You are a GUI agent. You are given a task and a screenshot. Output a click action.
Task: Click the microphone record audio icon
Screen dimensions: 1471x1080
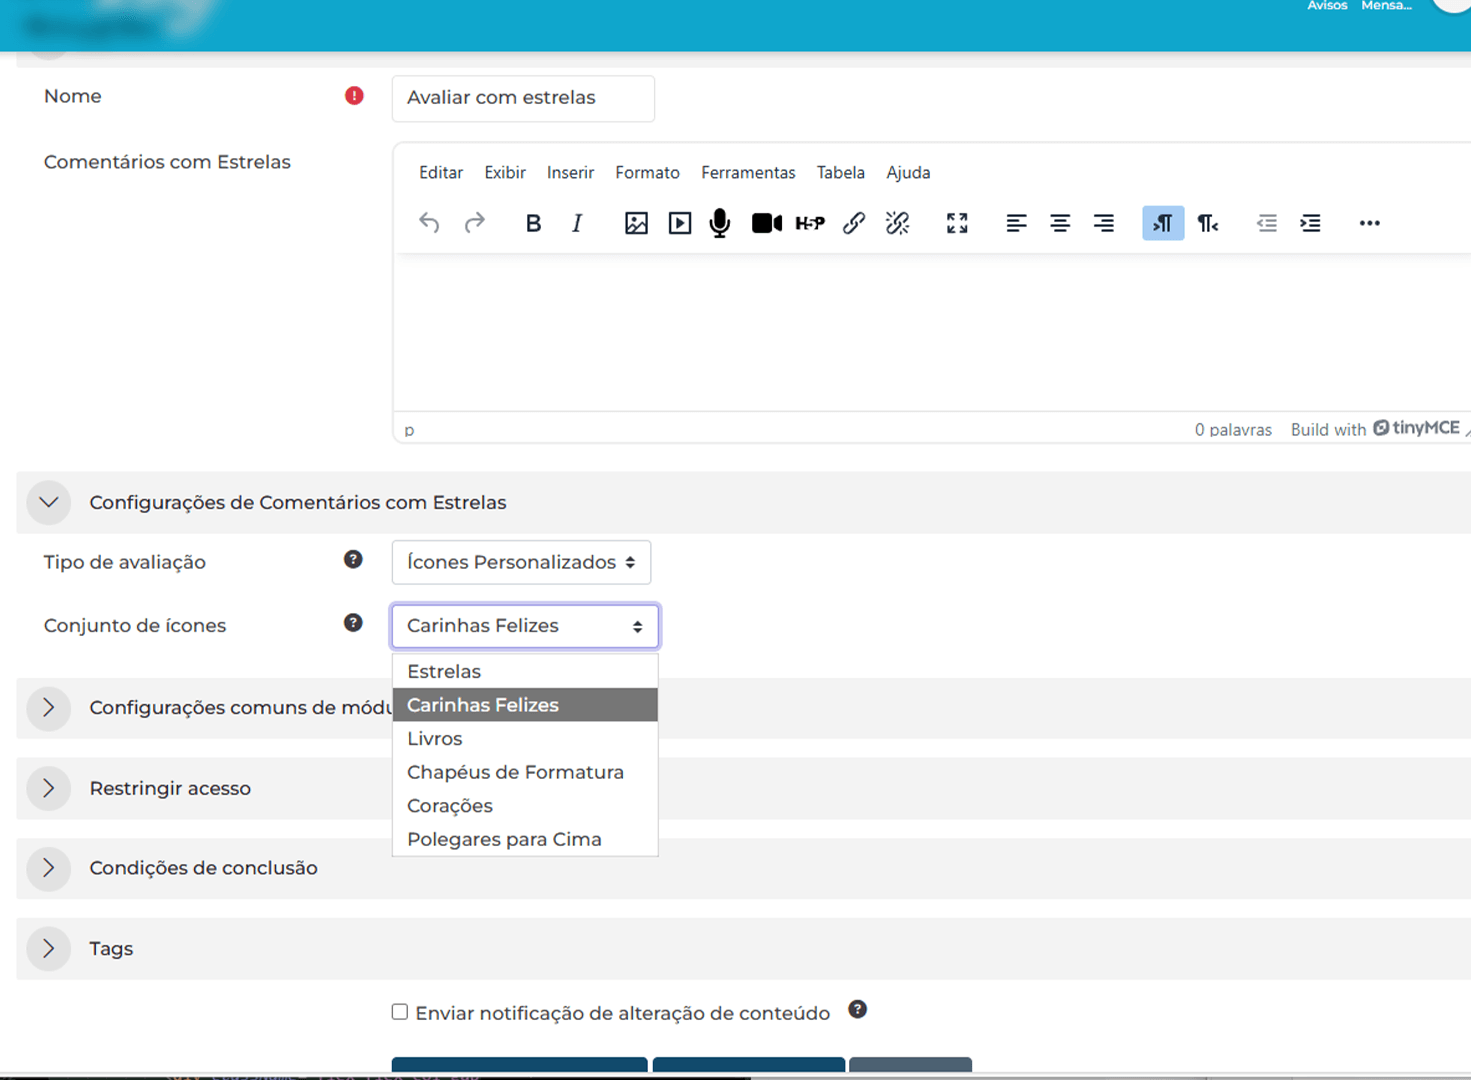tap(720, 223)
